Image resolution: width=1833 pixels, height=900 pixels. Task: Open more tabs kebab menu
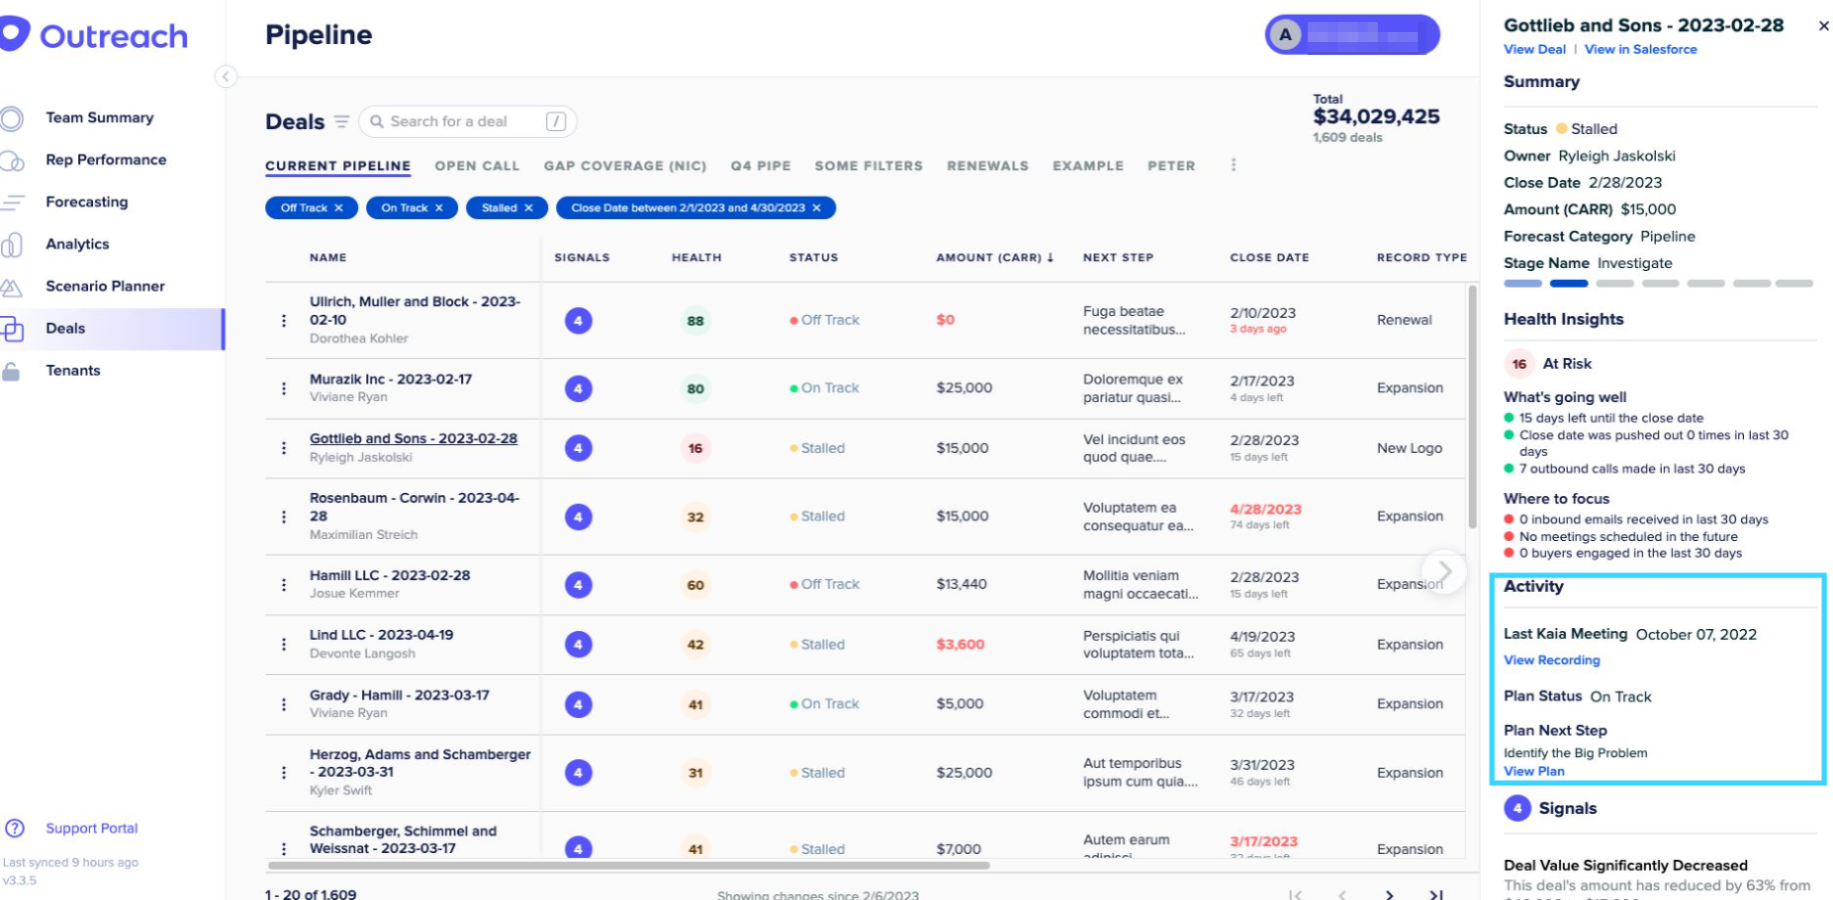(1233, 165)
